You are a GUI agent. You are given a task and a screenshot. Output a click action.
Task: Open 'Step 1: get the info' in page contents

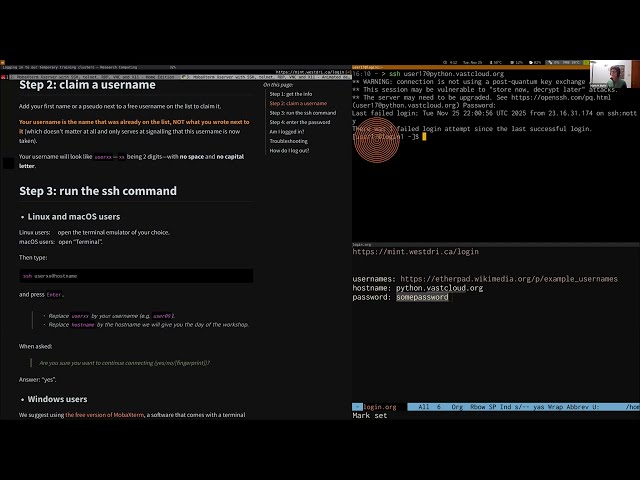pyautogui.click(x=291, y=94)
